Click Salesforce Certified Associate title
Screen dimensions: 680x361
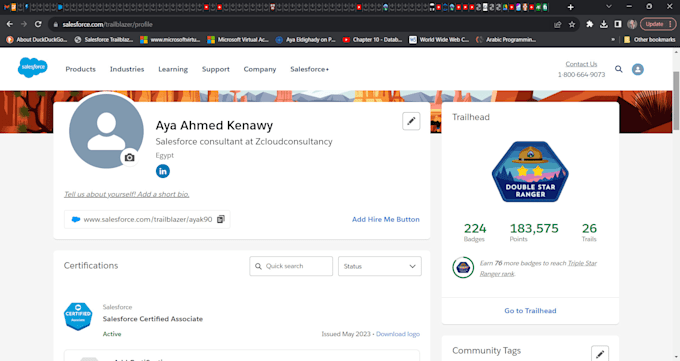tap(153, 319)
